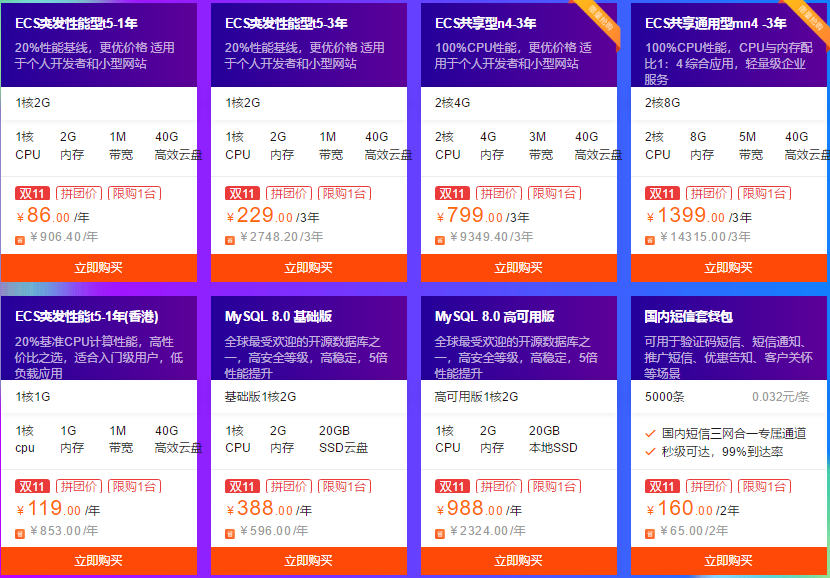
Task: Buy MySQL 8.0 基础版 now
Action: 309,561
